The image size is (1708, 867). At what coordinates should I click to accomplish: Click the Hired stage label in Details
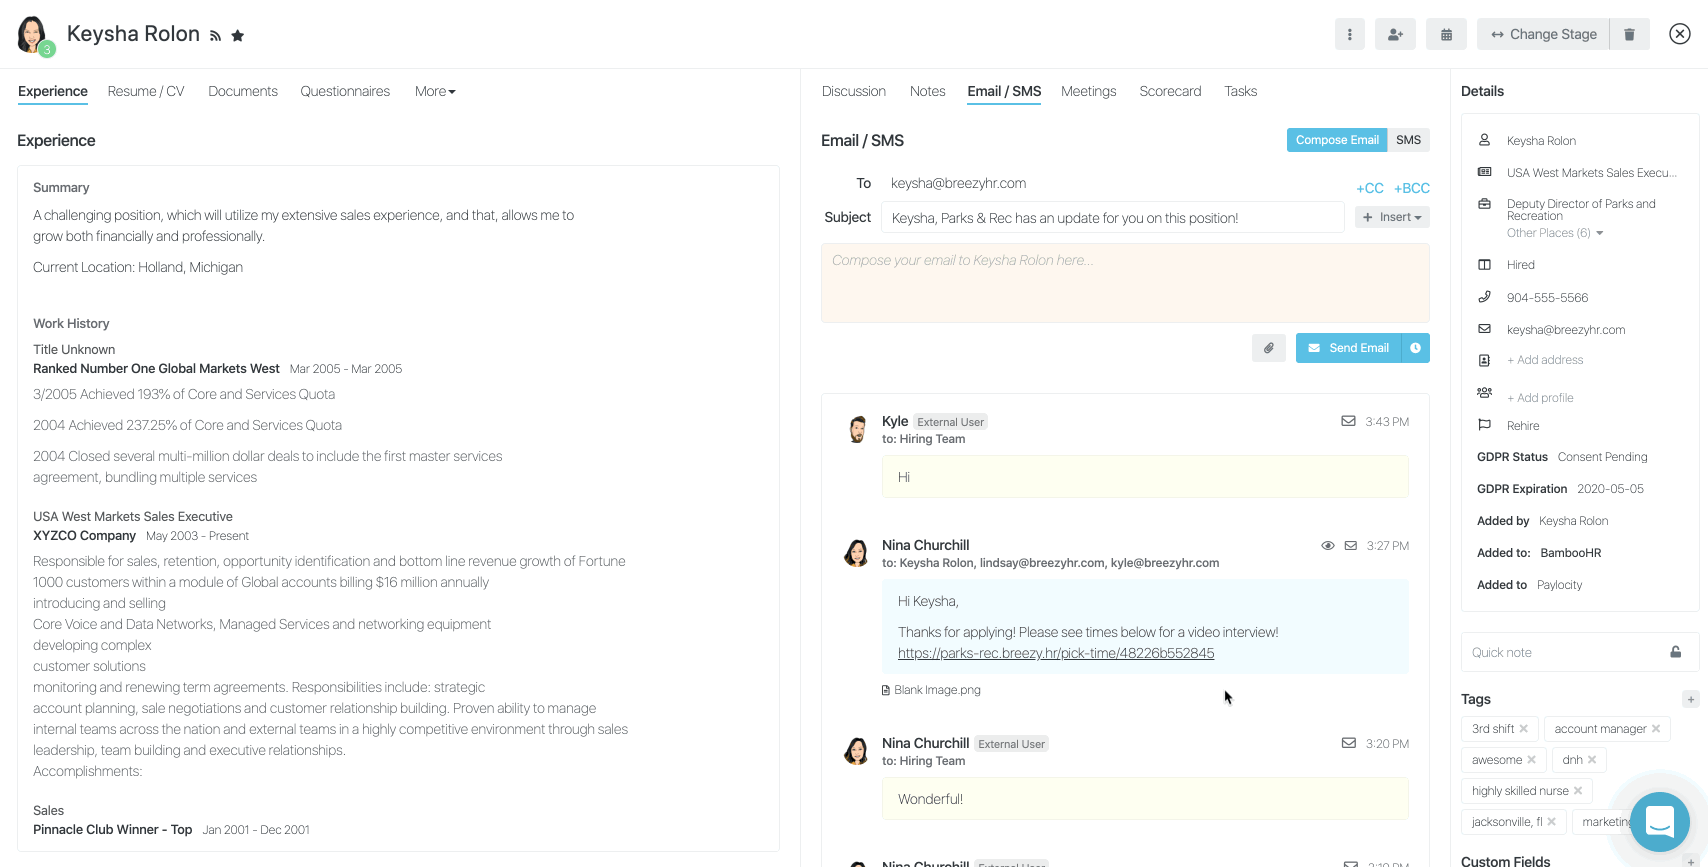pyautogui.click(x=1521, y=265)
